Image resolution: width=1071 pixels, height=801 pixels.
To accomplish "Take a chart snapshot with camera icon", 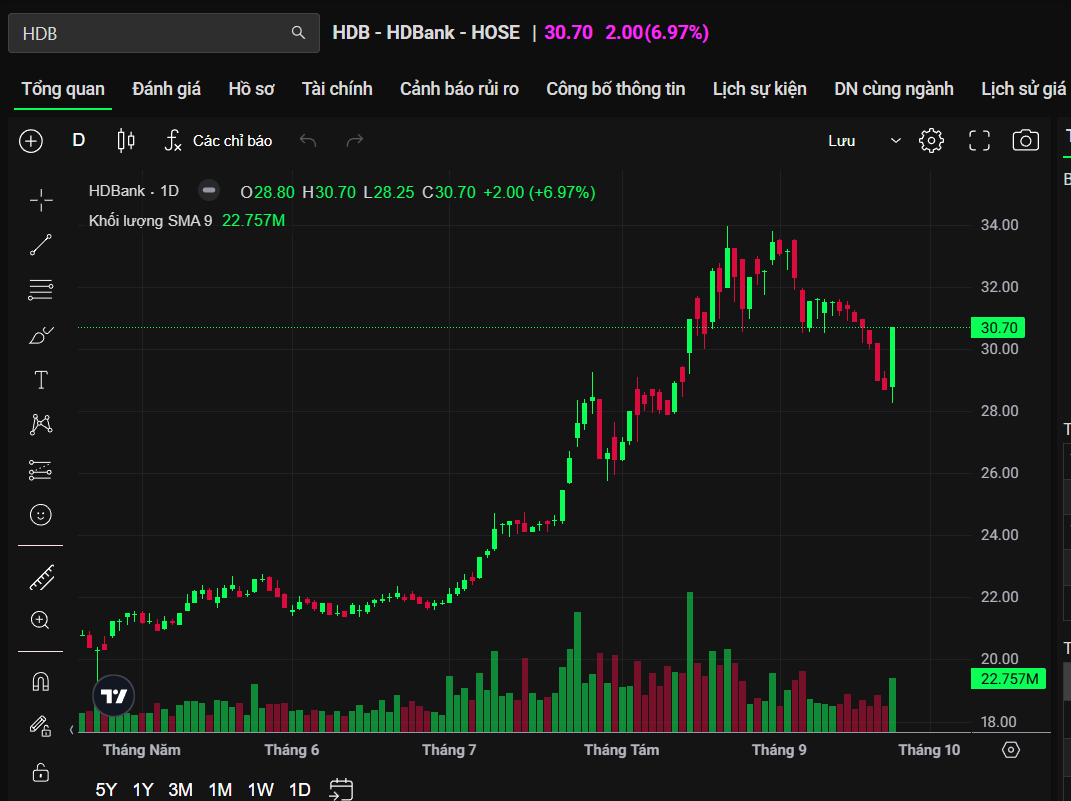I will pos(1025,141).
